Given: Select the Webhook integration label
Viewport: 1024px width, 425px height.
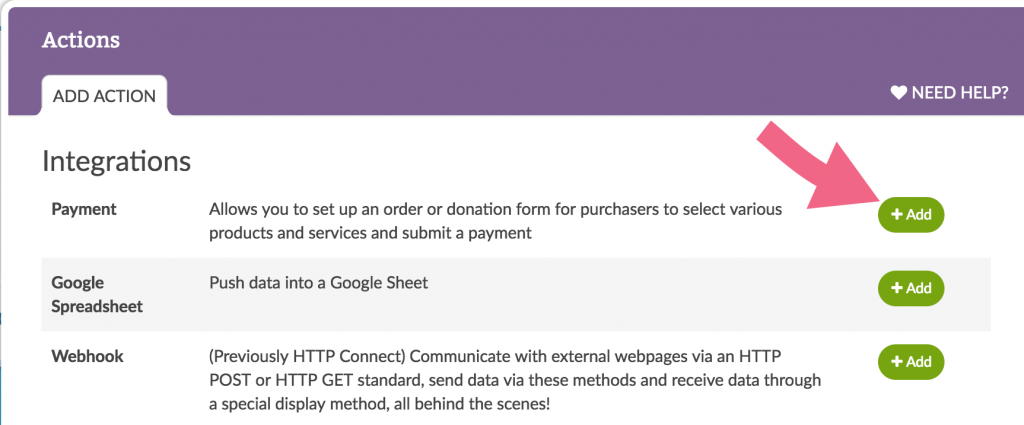Looking at the screenshot, I should (87, 356).
